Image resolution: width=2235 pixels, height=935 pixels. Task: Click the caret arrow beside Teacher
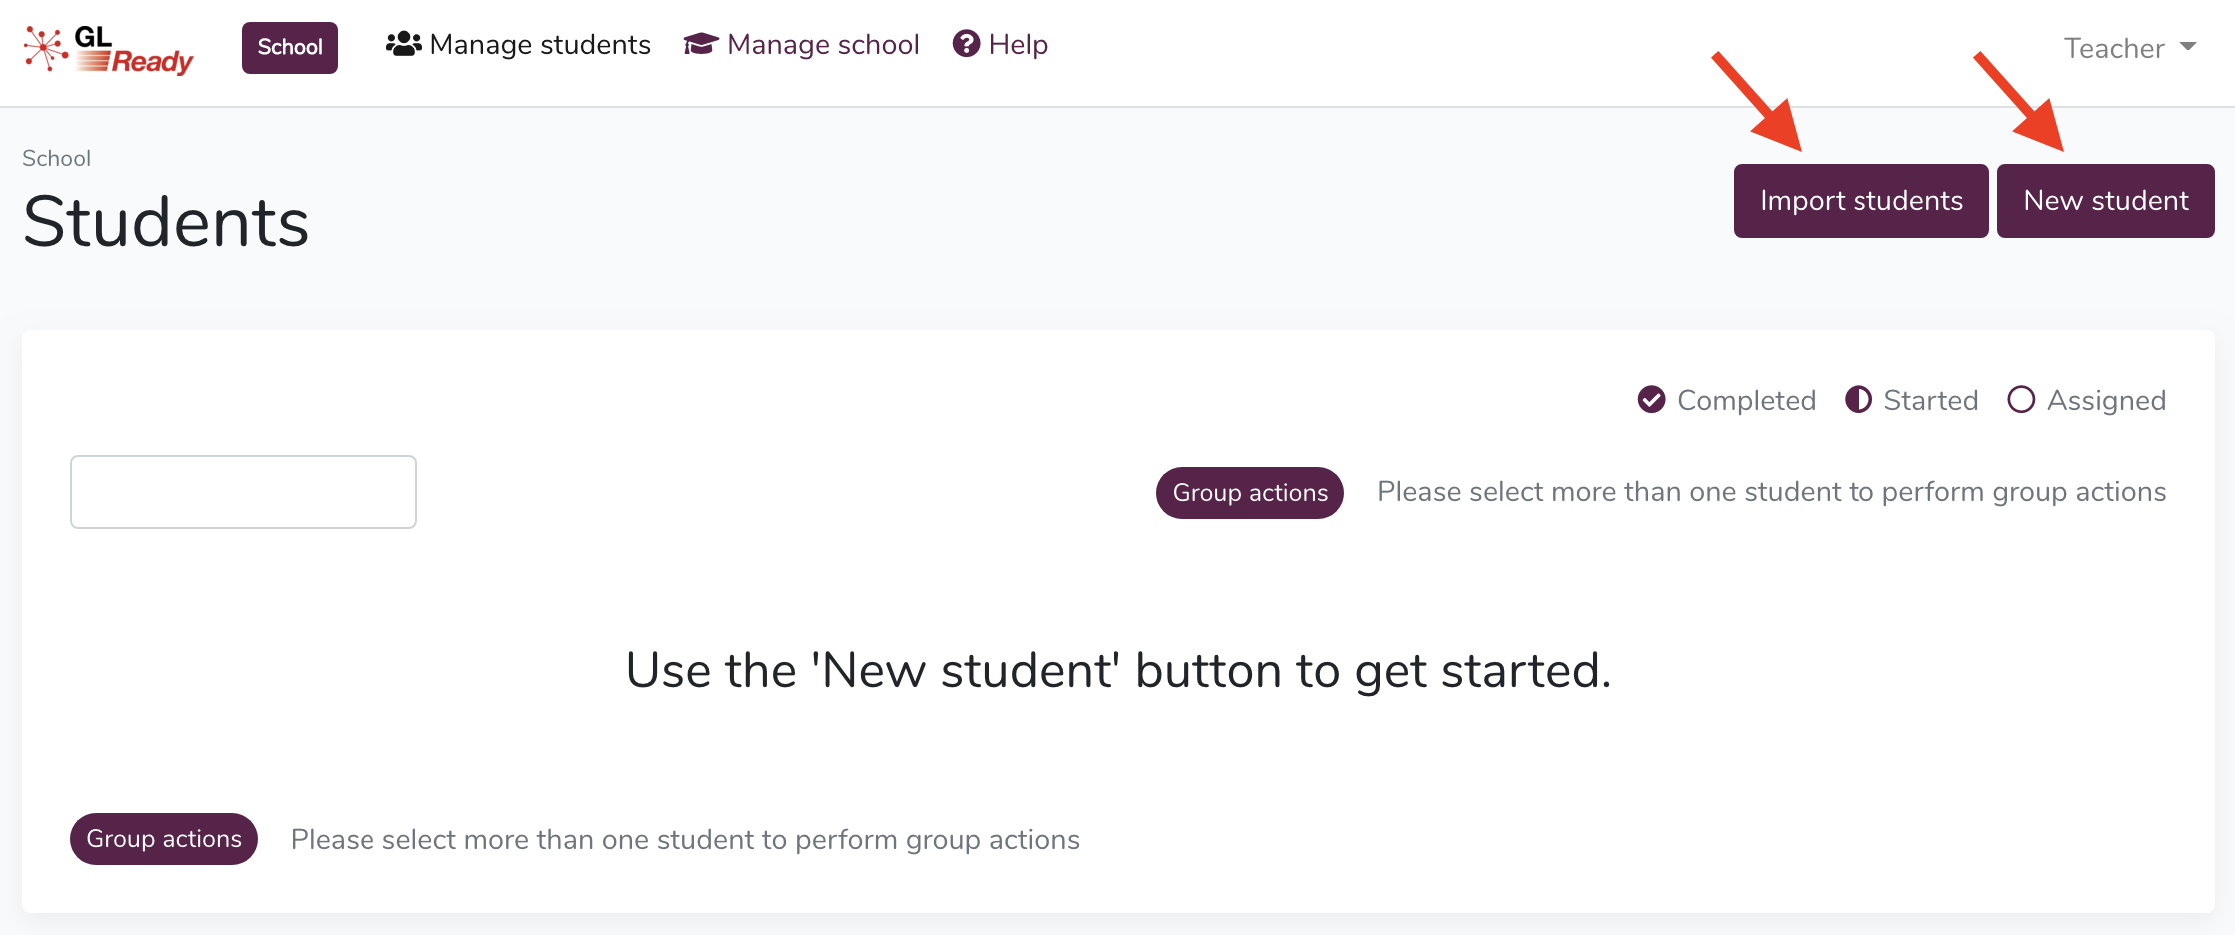click(2188, 47)
